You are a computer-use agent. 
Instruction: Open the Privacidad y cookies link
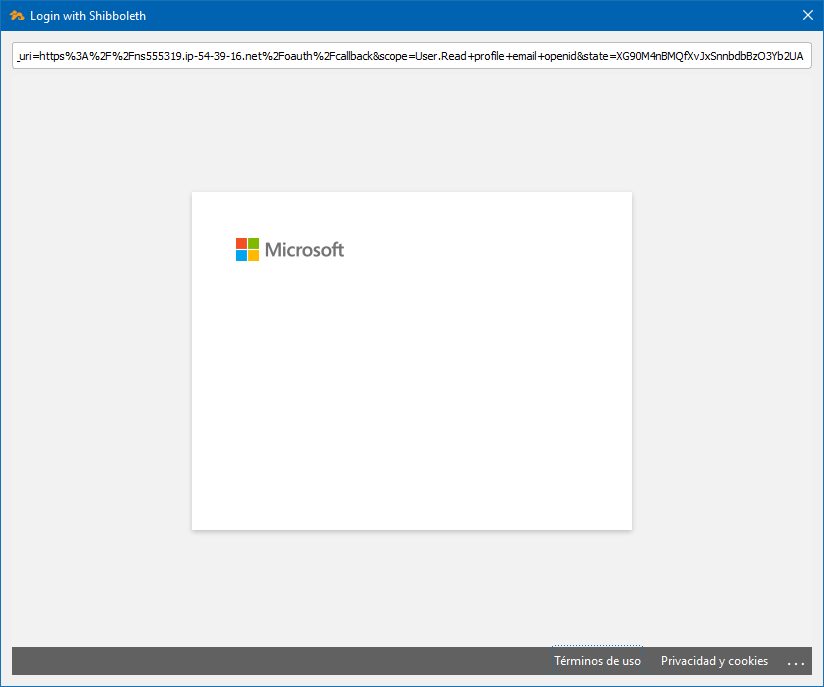tap(714, 661)
